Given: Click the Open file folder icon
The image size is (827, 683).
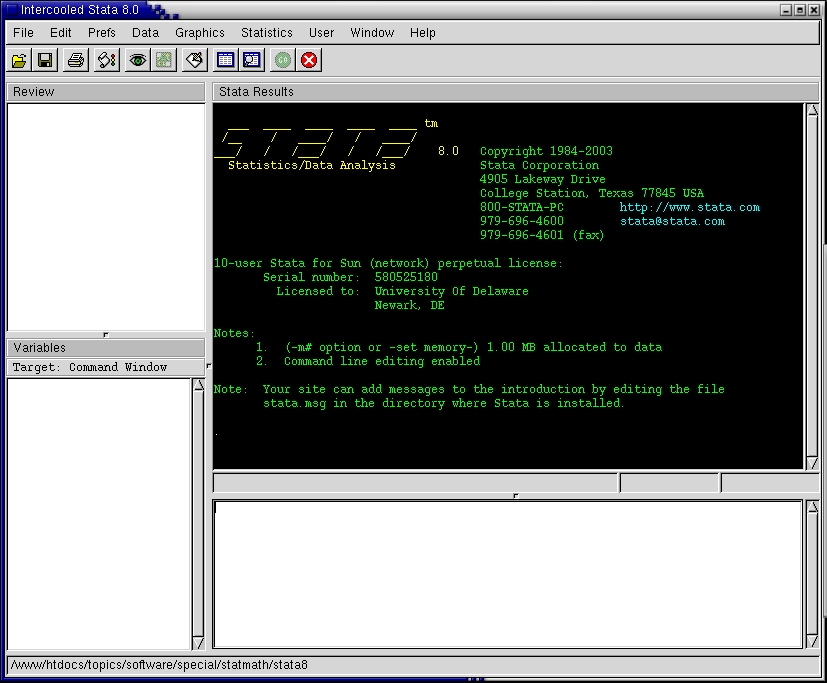Looking at the screenshot, I should 19,60.
